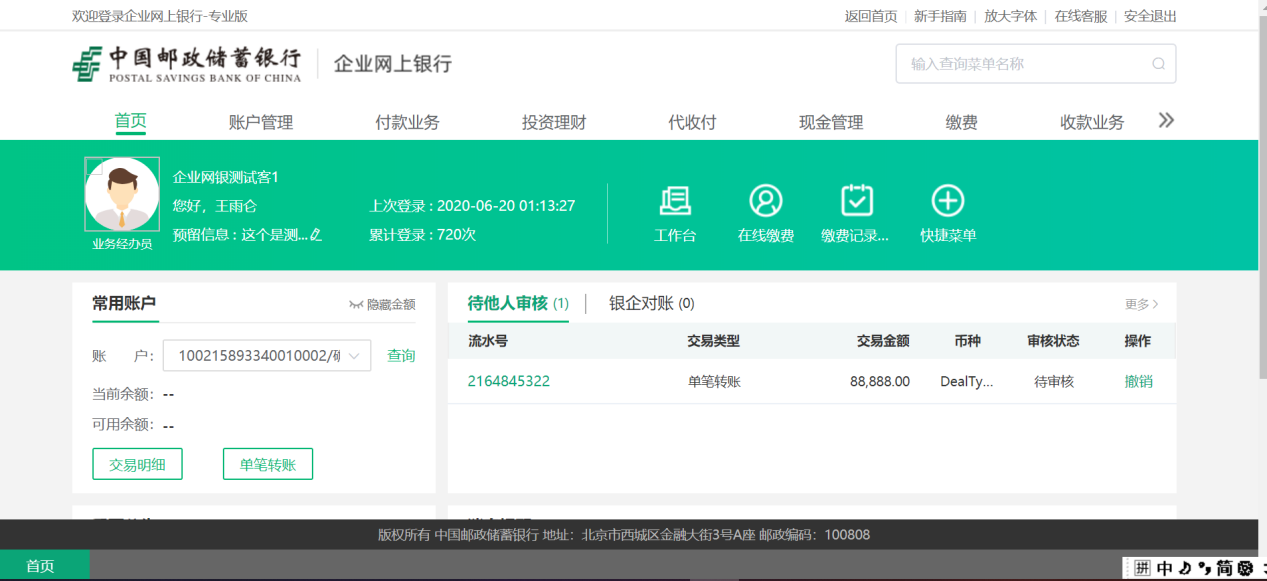This screenshot has width=1267, height=581.
Task: Click the search magnifier icon
Action: 1157,63
